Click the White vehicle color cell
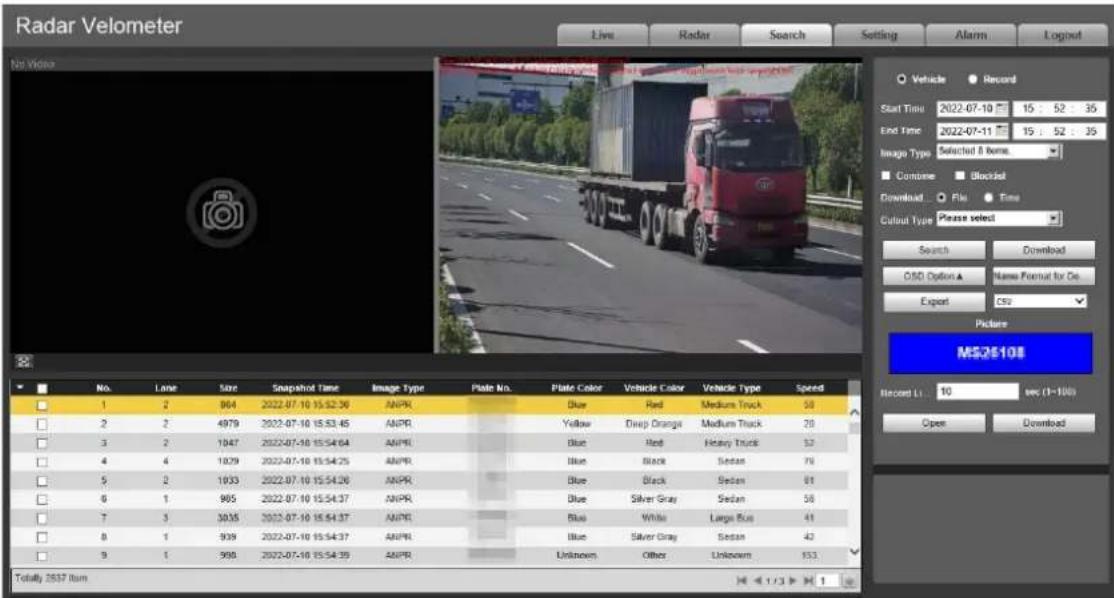Image resolution: width=1114 pixels, height=598 pixels. pos(654,518)
